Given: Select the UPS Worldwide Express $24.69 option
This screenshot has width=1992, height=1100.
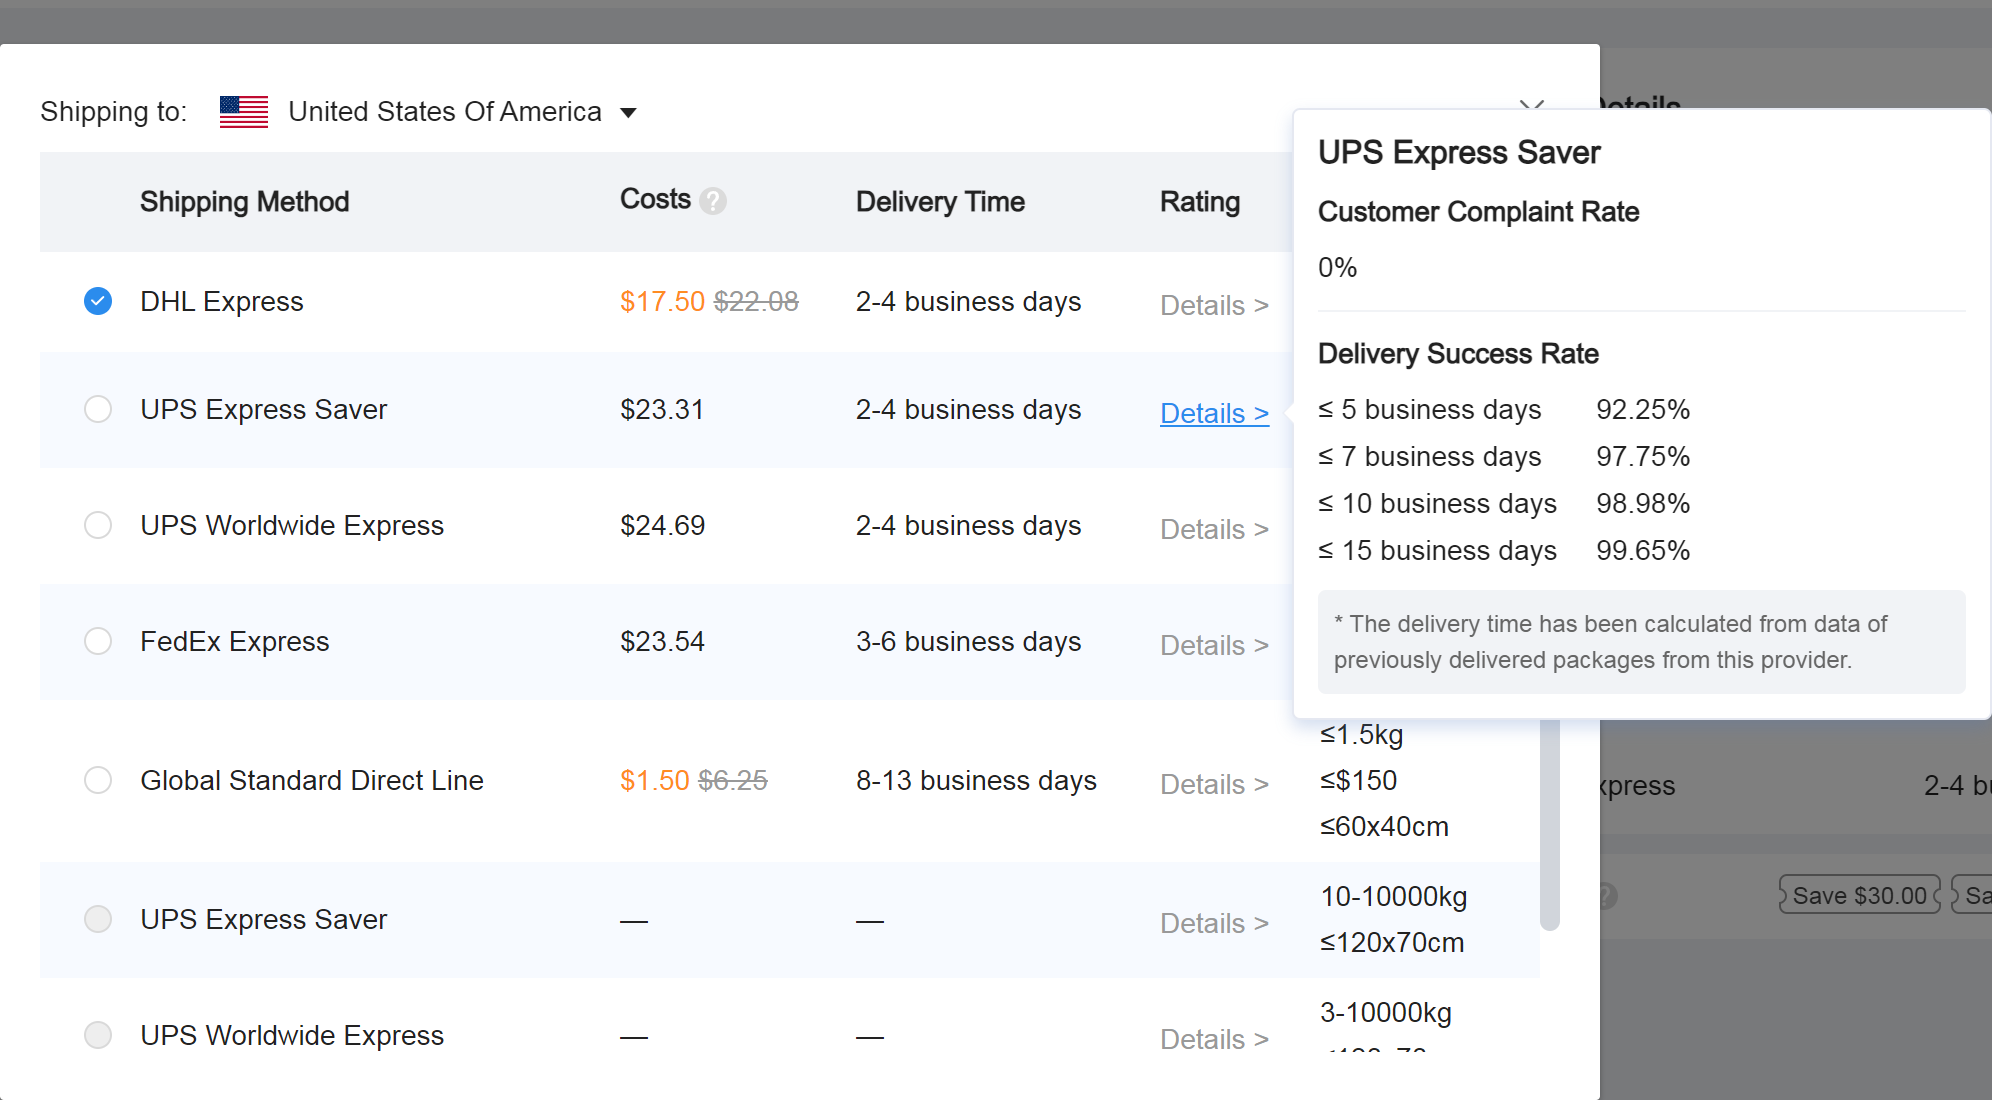Looking at the screenshot, I should 98,525.
